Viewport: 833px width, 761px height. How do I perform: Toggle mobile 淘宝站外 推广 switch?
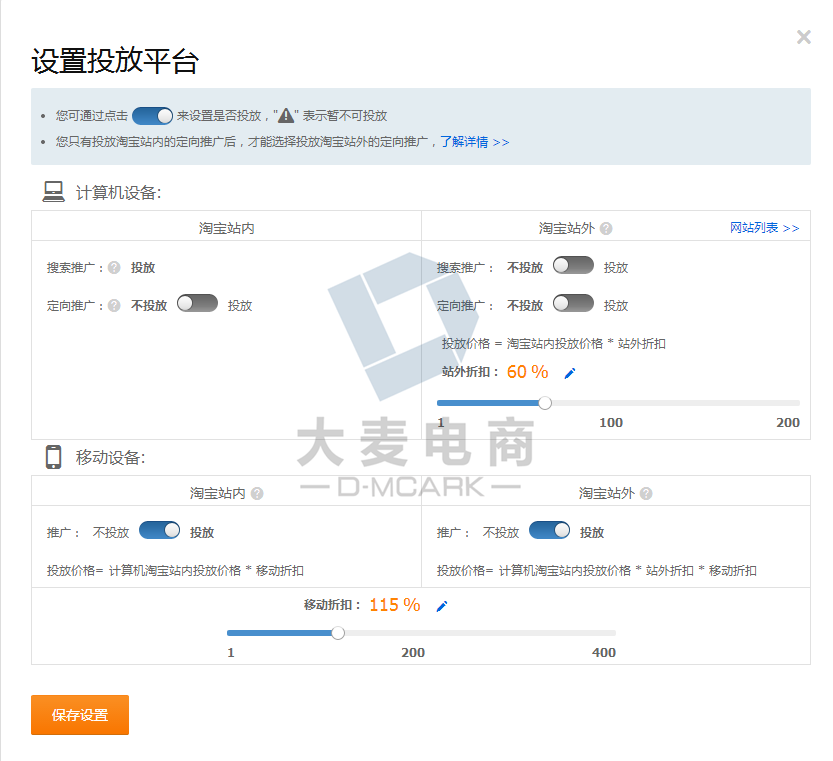pos(549,530)
